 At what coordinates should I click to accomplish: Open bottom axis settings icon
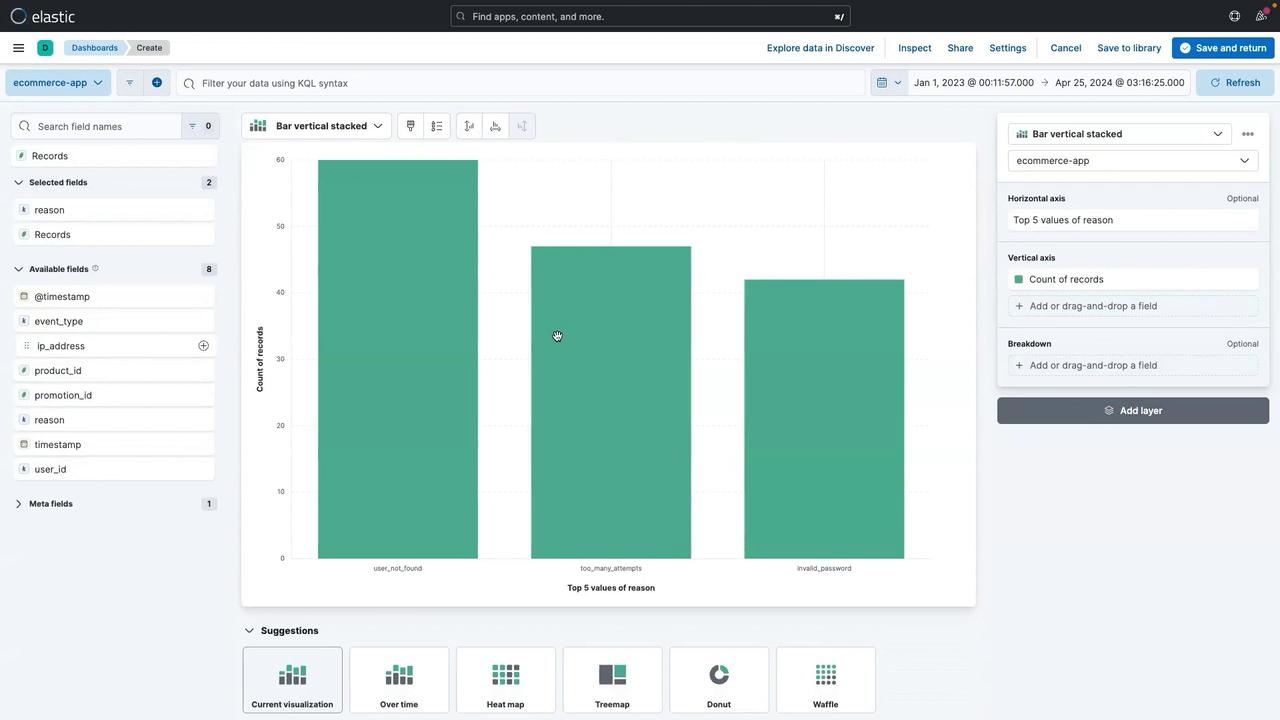(x=495, y=126)
